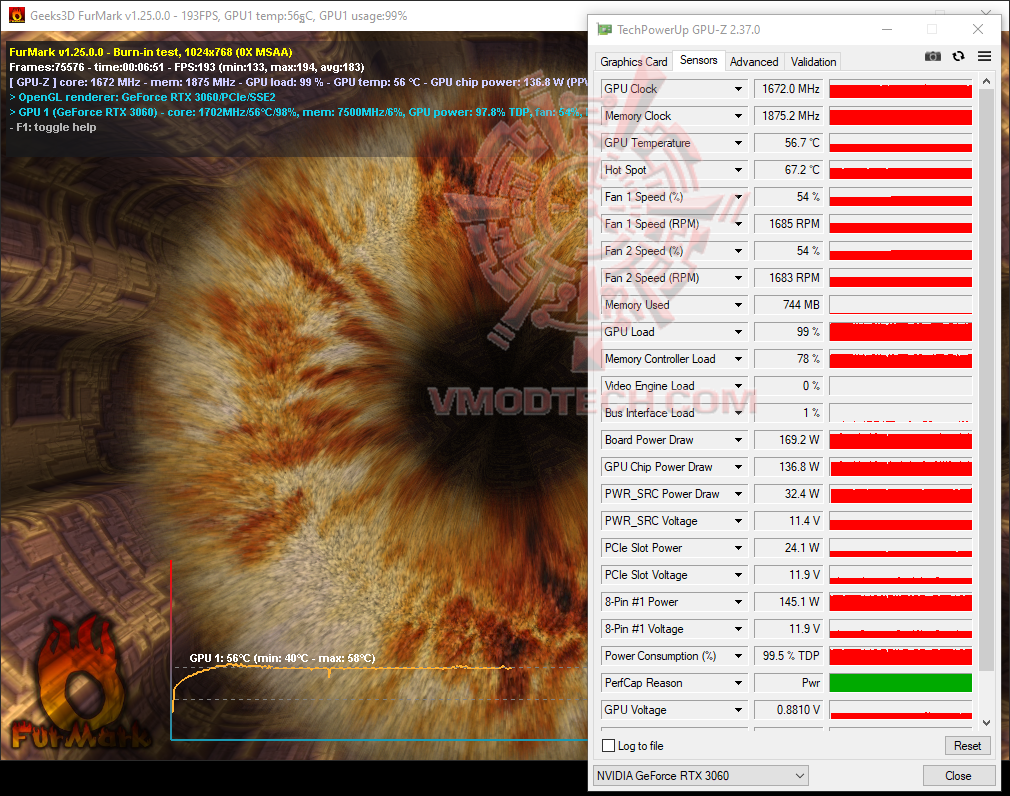Click the green PerfCap Reason bar
Viewport: 1010px width, 796px height.
900,683
